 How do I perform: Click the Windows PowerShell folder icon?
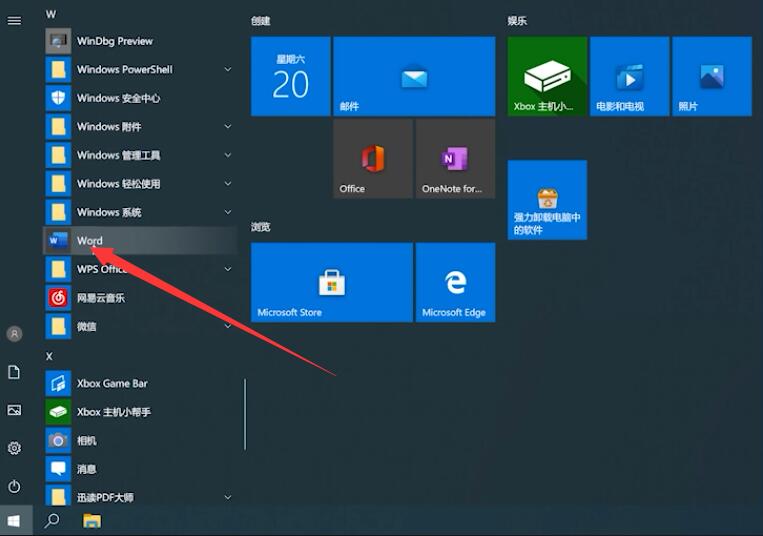click(x=58, y=70)
